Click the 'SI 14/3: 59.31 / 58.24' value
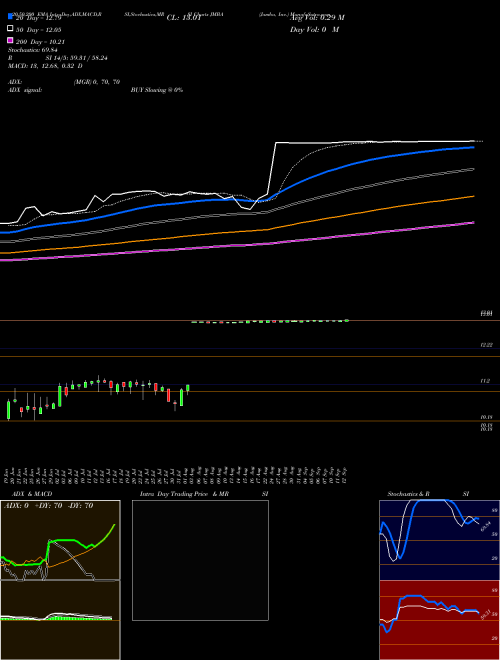The height and width of the screenshot is (660, 500). point(77,58)
